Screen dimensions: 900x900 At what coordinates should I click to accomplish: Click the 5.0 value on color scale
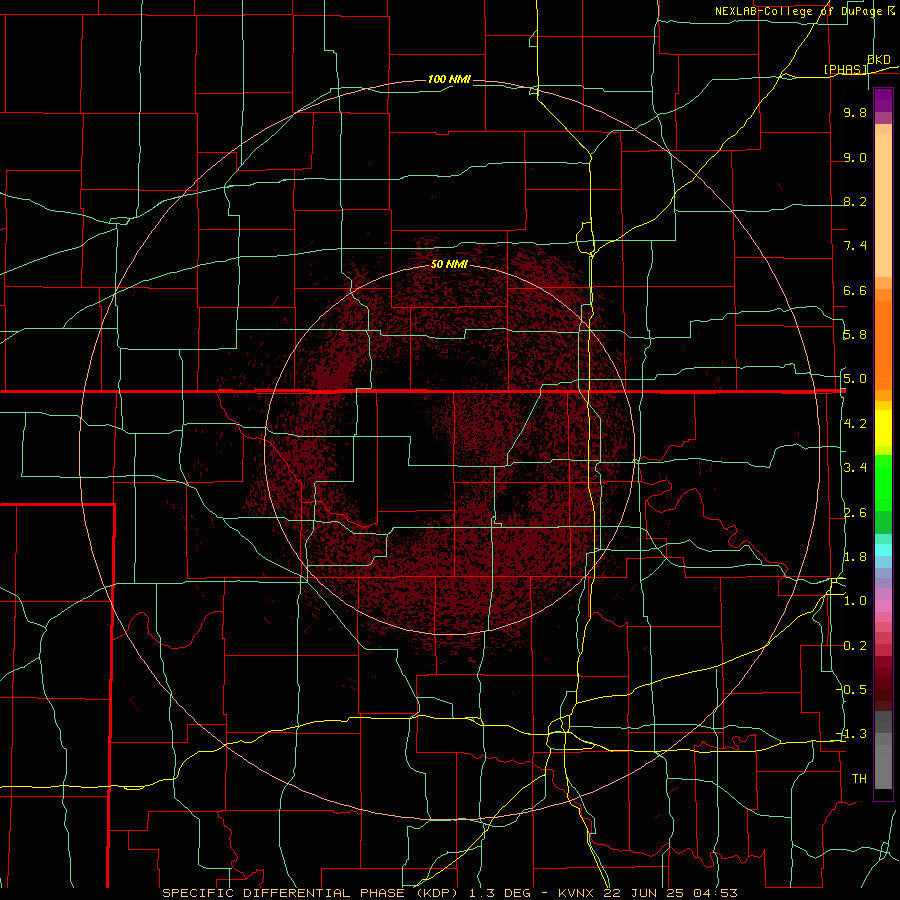point(855,379)
